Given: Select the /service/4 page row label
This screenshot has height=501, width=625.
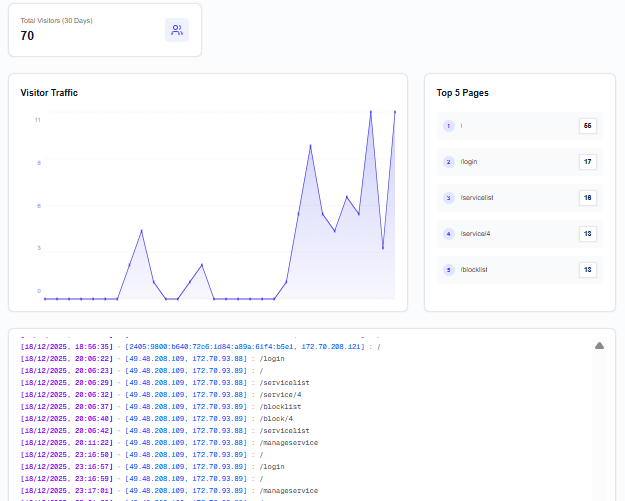Looking at the screenshot, I should 475,234.
